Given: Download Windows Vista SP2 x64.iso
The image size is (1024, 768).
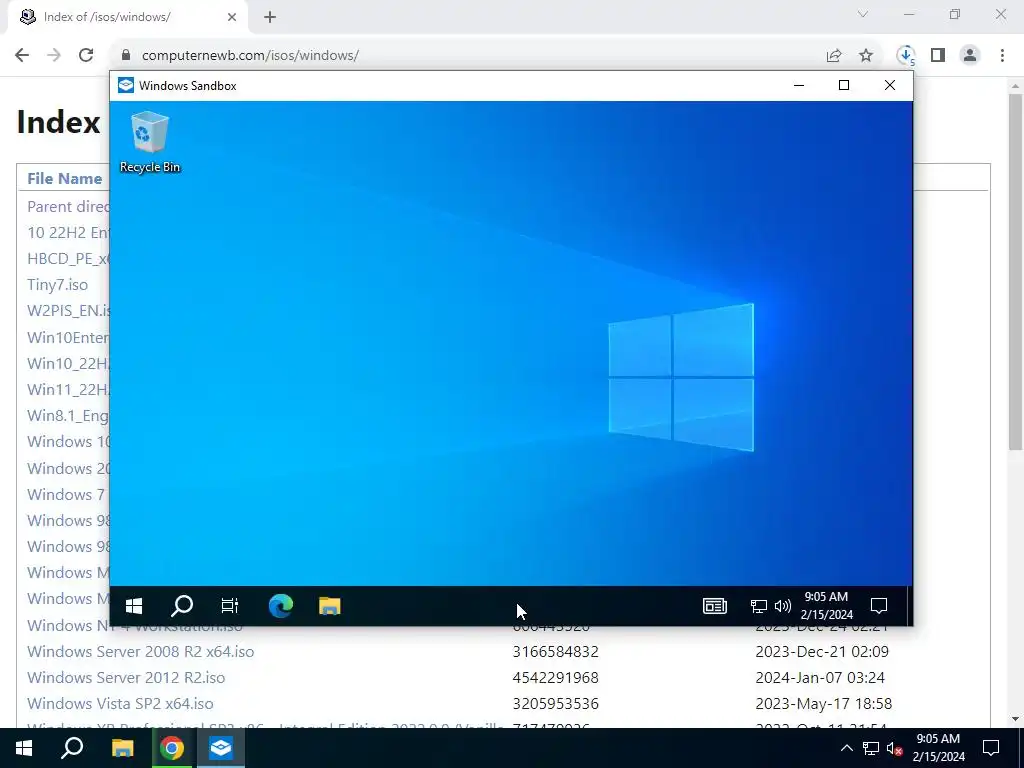Looking at the screenshot, I should (120, 703).
